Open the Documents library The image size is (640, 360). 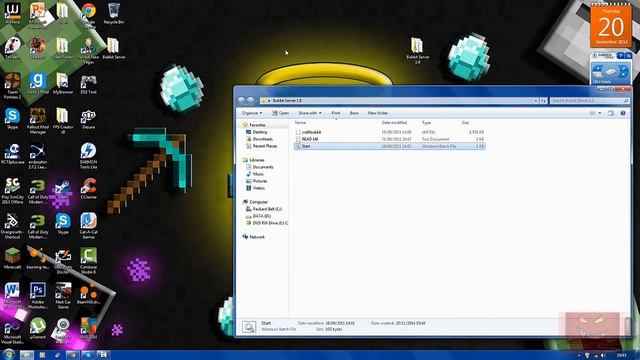click(260, 167)
